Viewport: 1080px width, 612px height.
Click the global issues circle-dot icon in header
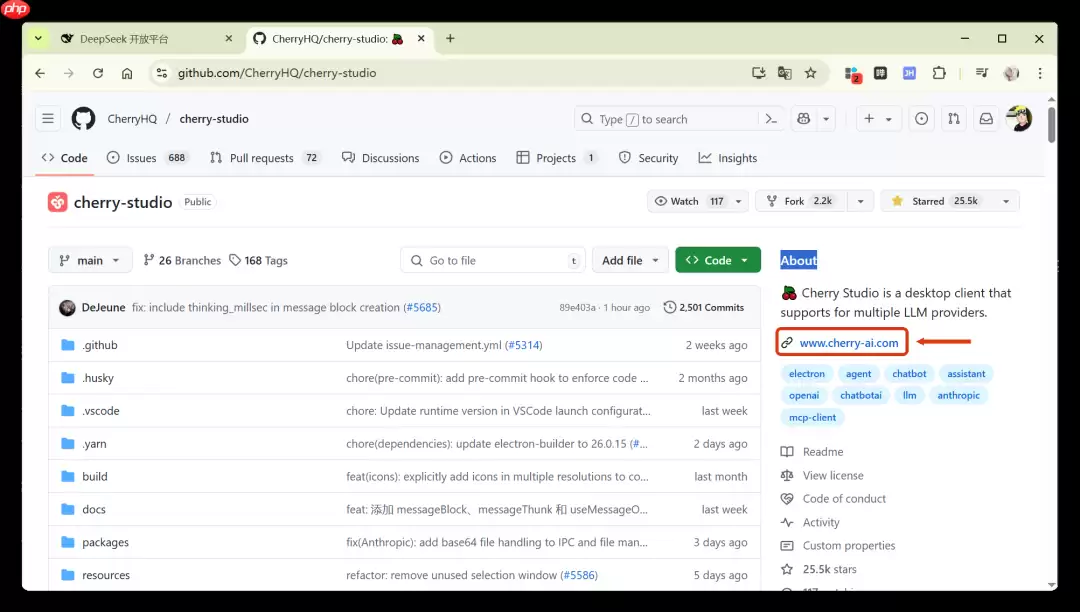click(921, 118)
